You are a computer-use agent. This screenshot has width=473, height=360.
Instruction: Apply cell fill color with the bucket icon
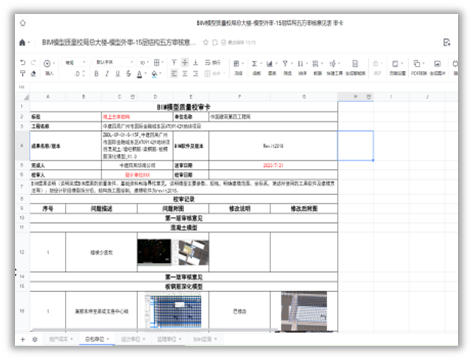tap(154, 74)
